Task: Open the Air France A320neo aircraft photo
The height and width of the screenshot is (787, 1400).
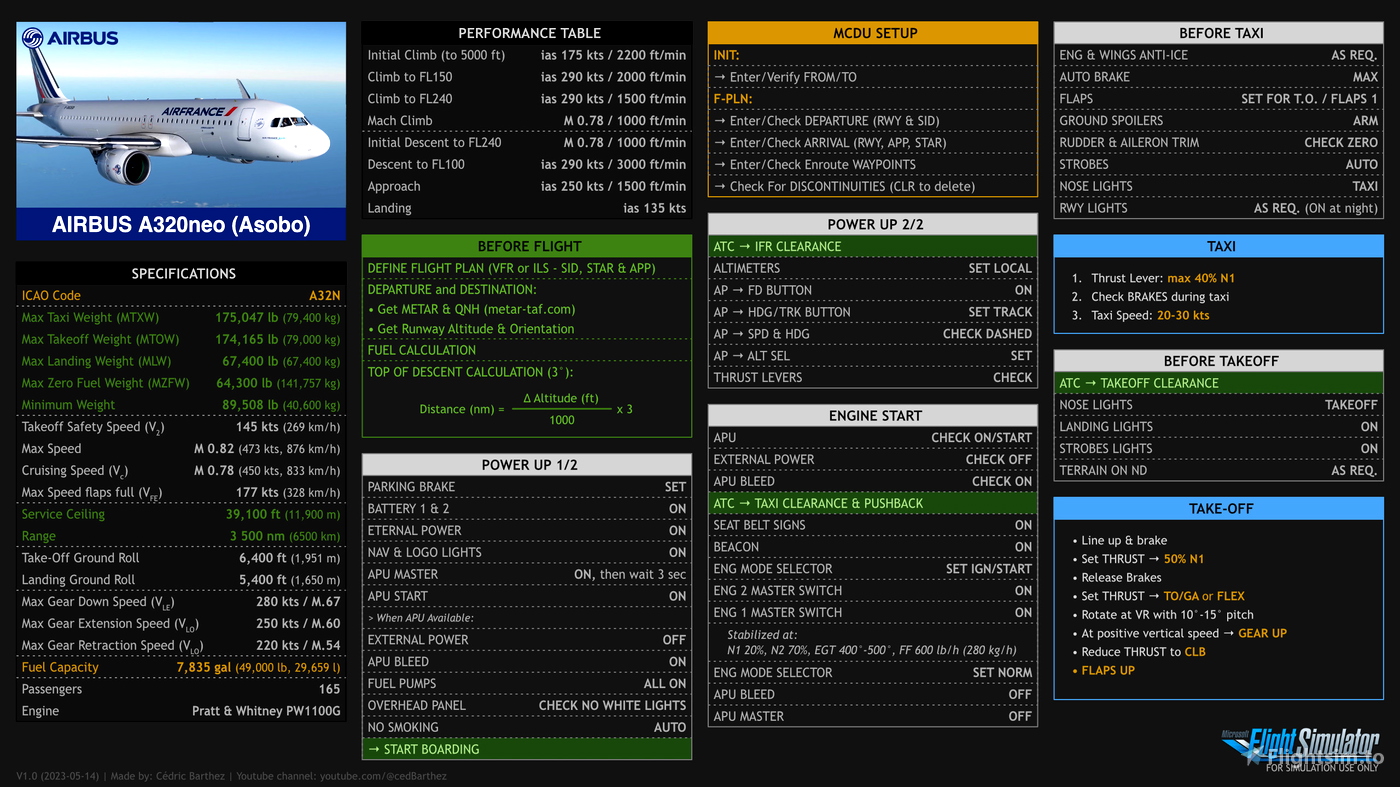Action: [181, 115]
